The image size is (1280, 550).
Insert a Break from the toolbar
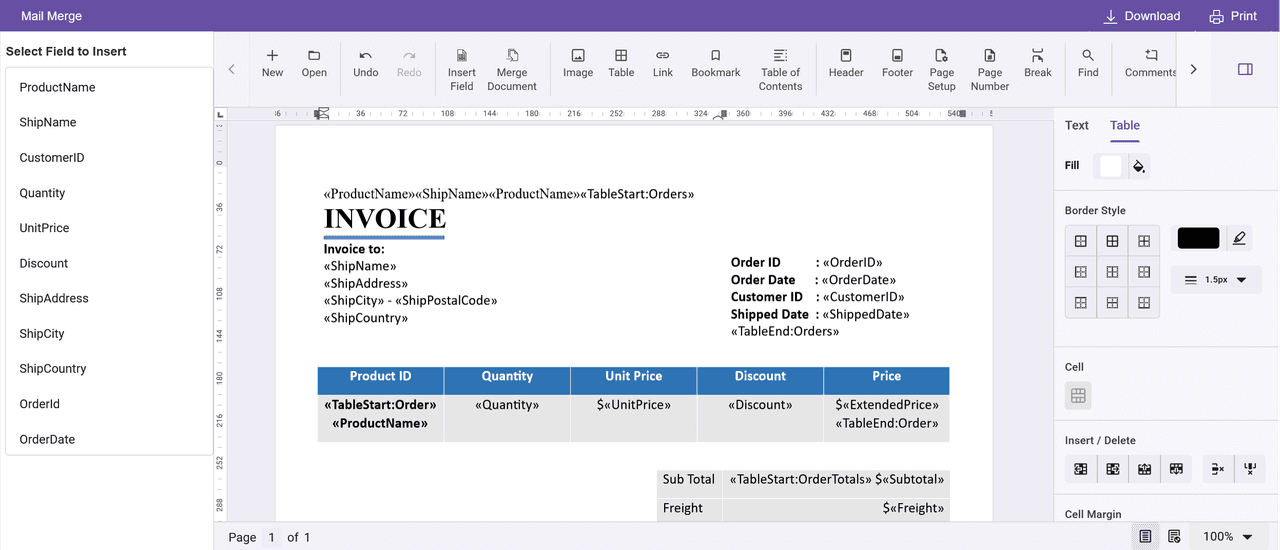coord(1038,63)
